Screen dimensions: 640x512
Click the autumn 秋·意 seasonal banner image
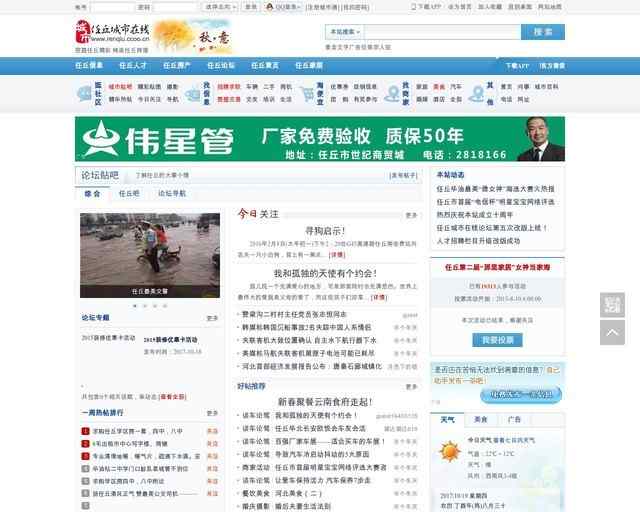[193, 36]
